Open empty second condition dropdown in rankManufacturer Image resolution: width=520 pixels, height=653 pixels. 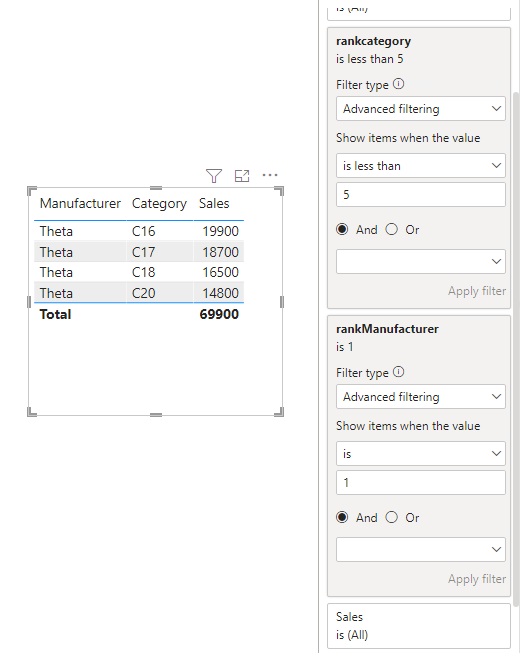click(421, 549)
